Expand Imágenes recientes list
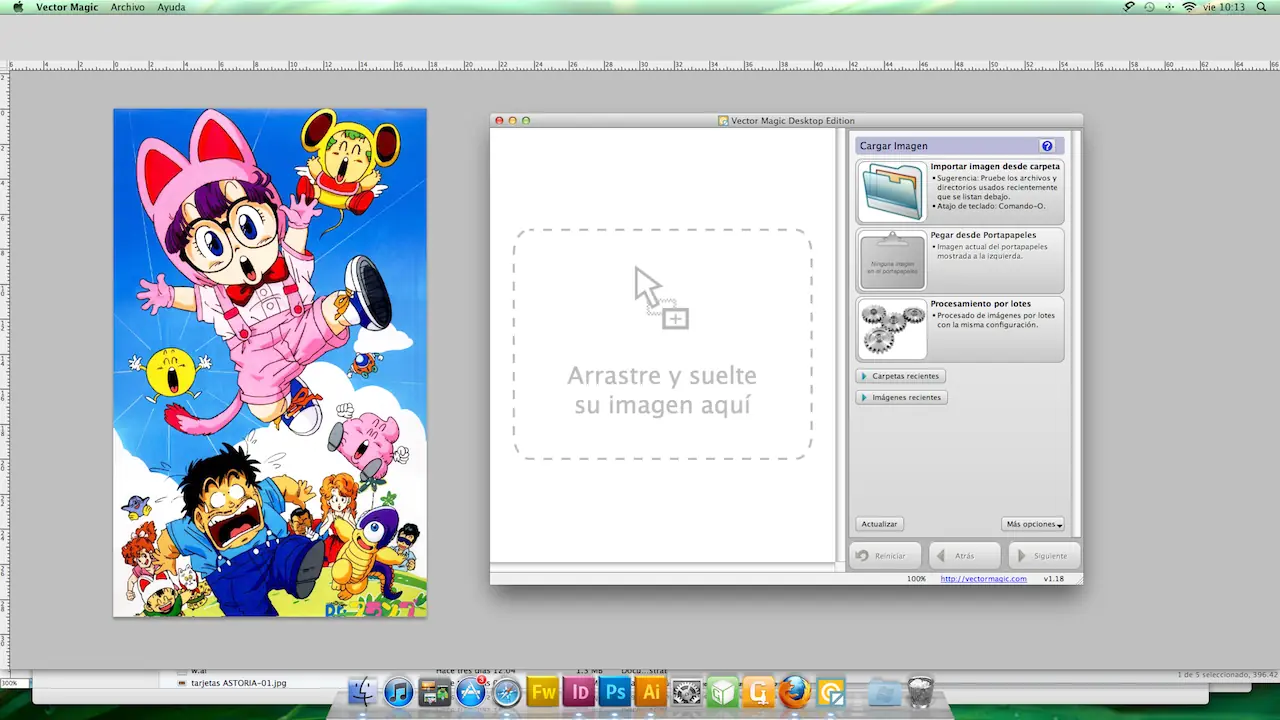 click(902, 397)
